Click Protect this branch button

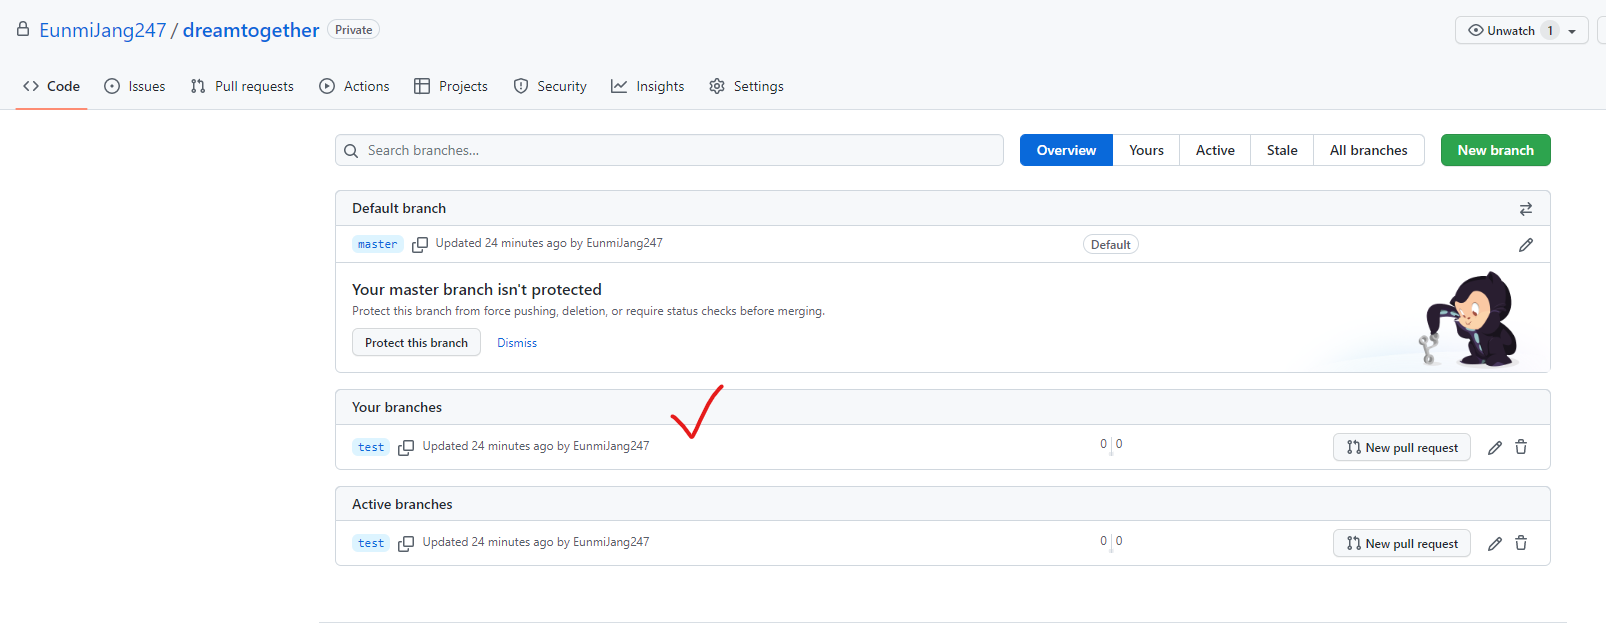coord(416,342)
